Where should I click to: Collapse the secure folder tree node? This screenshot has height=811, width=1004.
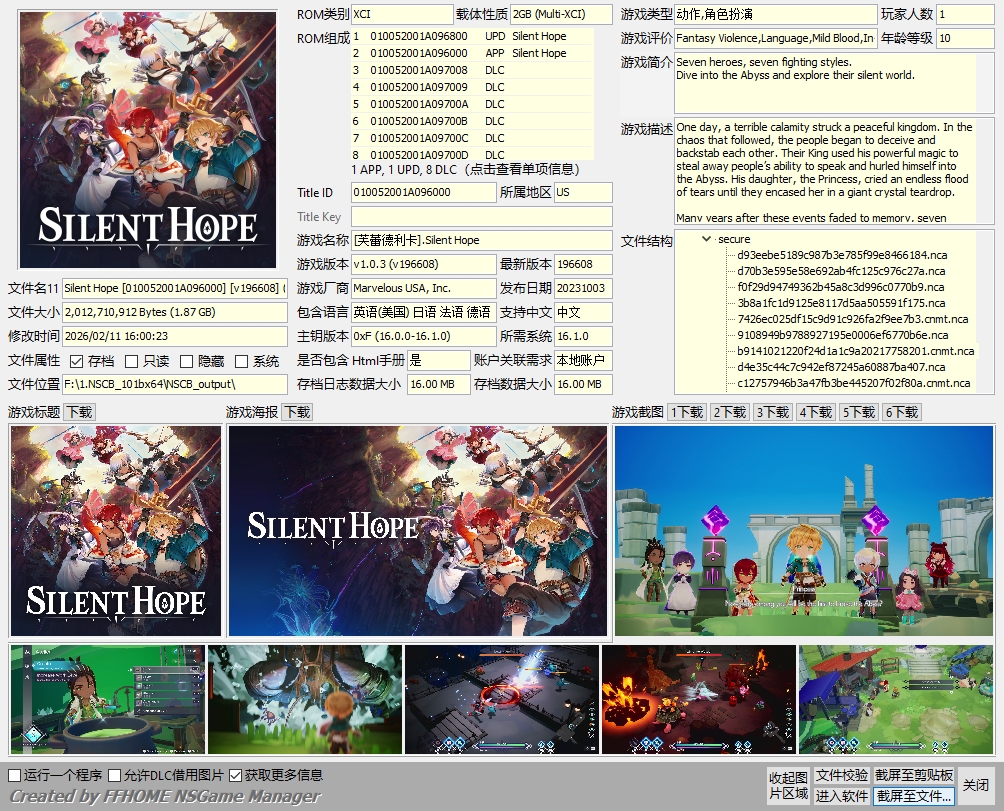706,239
